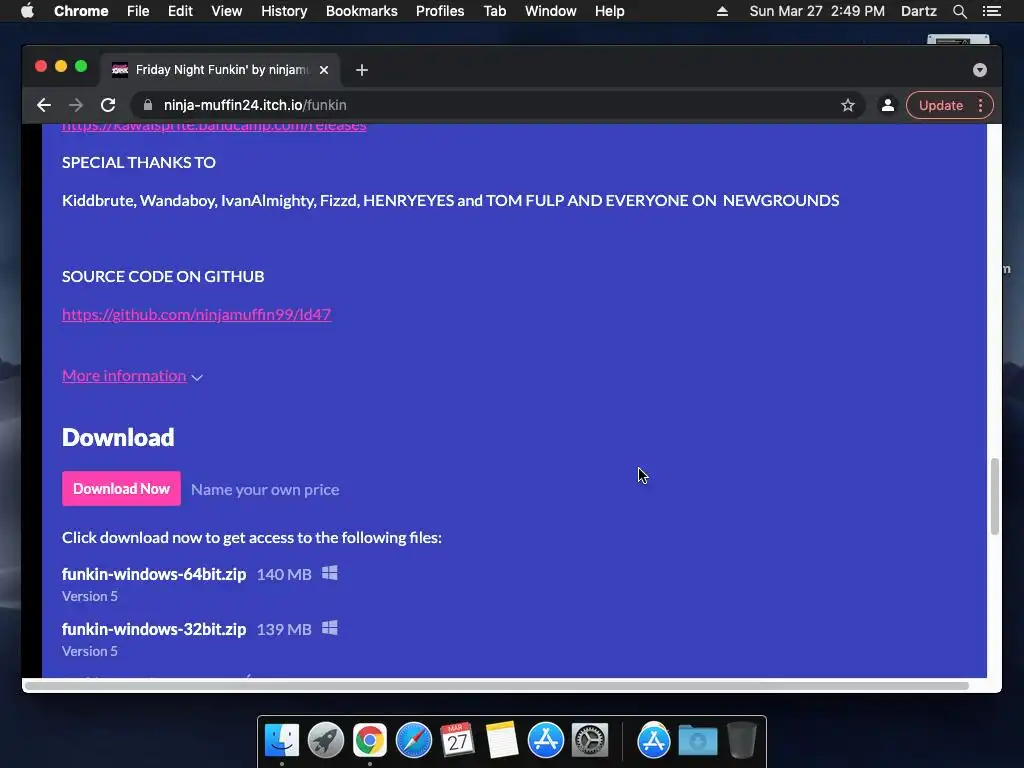This screenshot has height=768, width=1024.
Task: Open the Trash in the Dock
Action: [742, 740]
